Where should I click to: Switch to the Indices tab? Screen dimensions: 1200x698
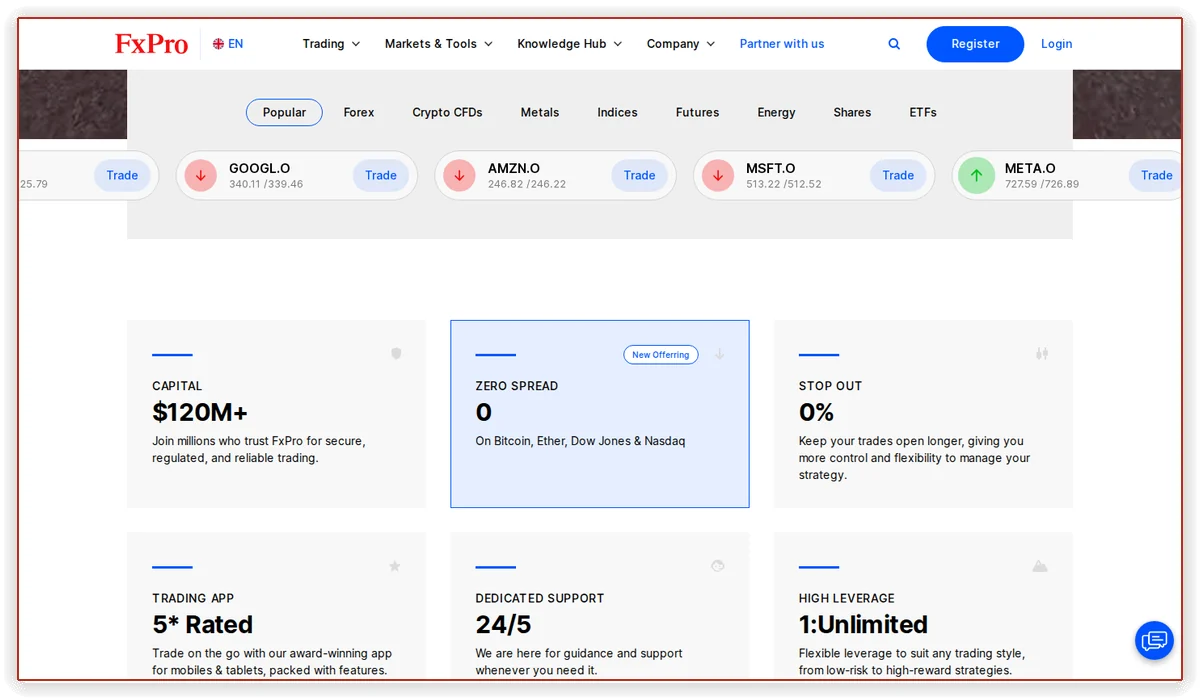617,112
